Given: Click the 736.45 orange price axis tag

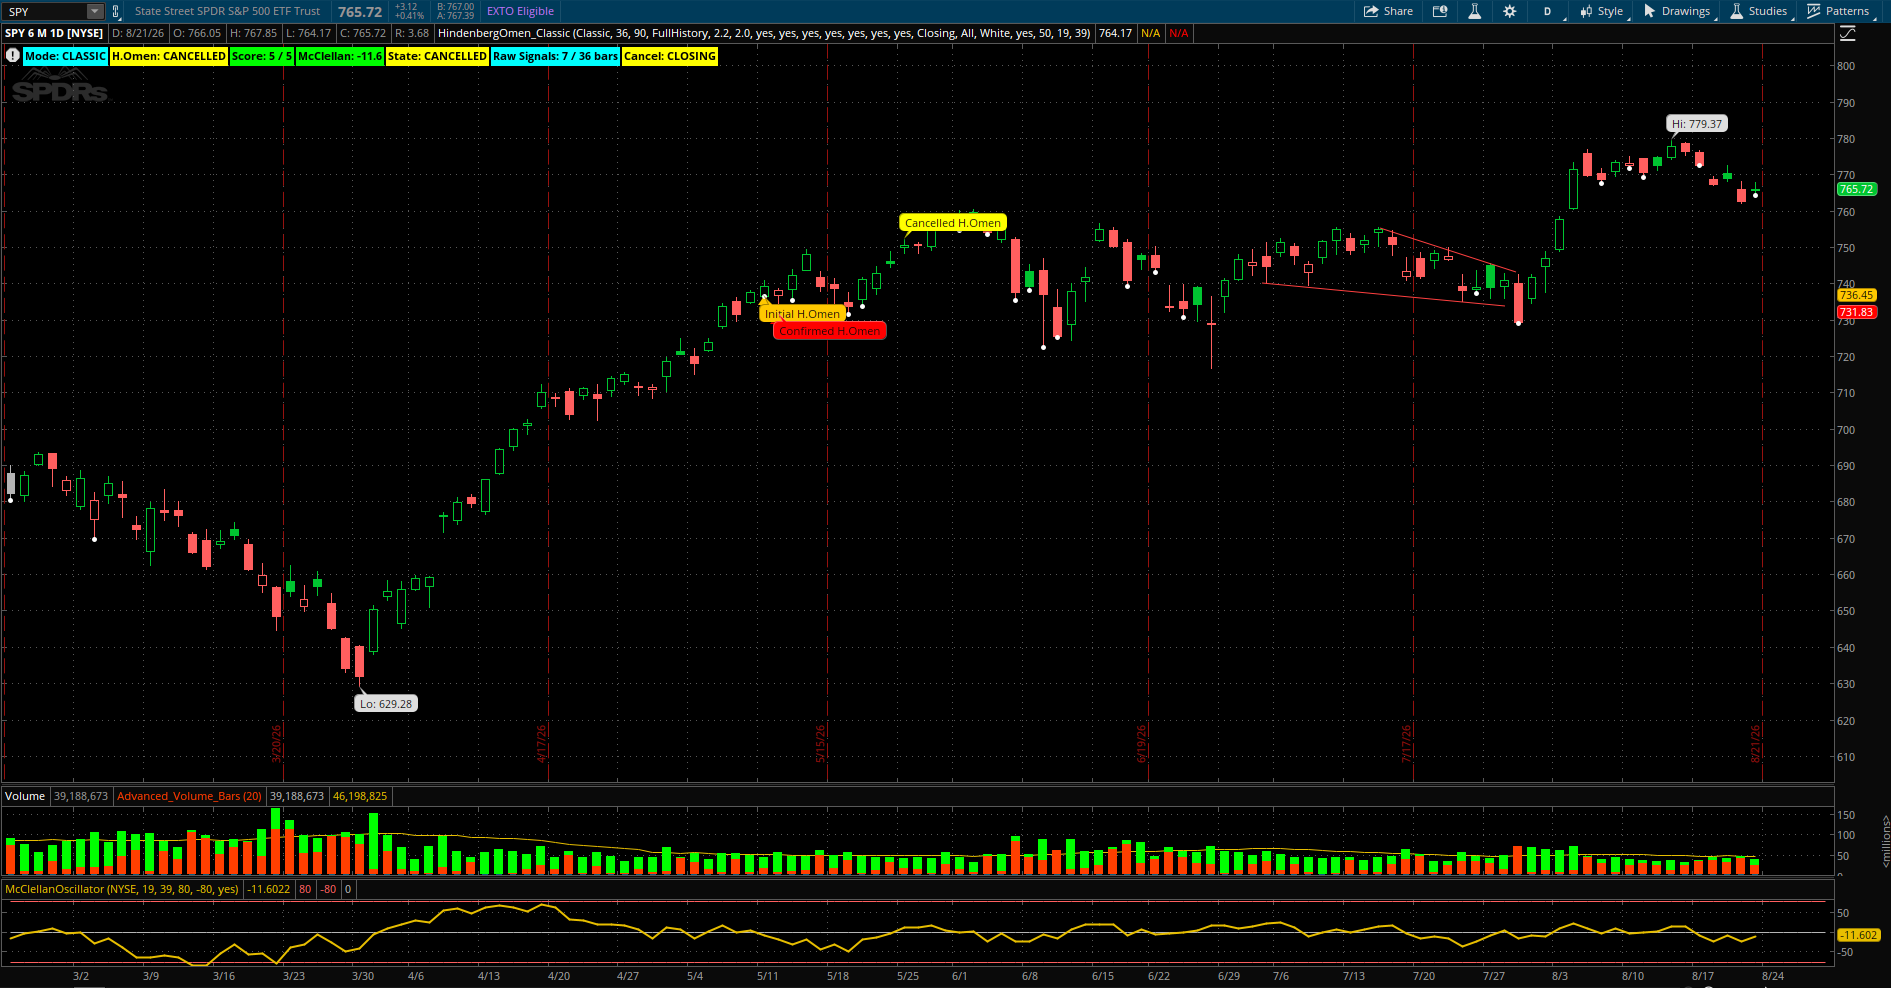Looking at the screenshot, I should (x=1856, y=295).
